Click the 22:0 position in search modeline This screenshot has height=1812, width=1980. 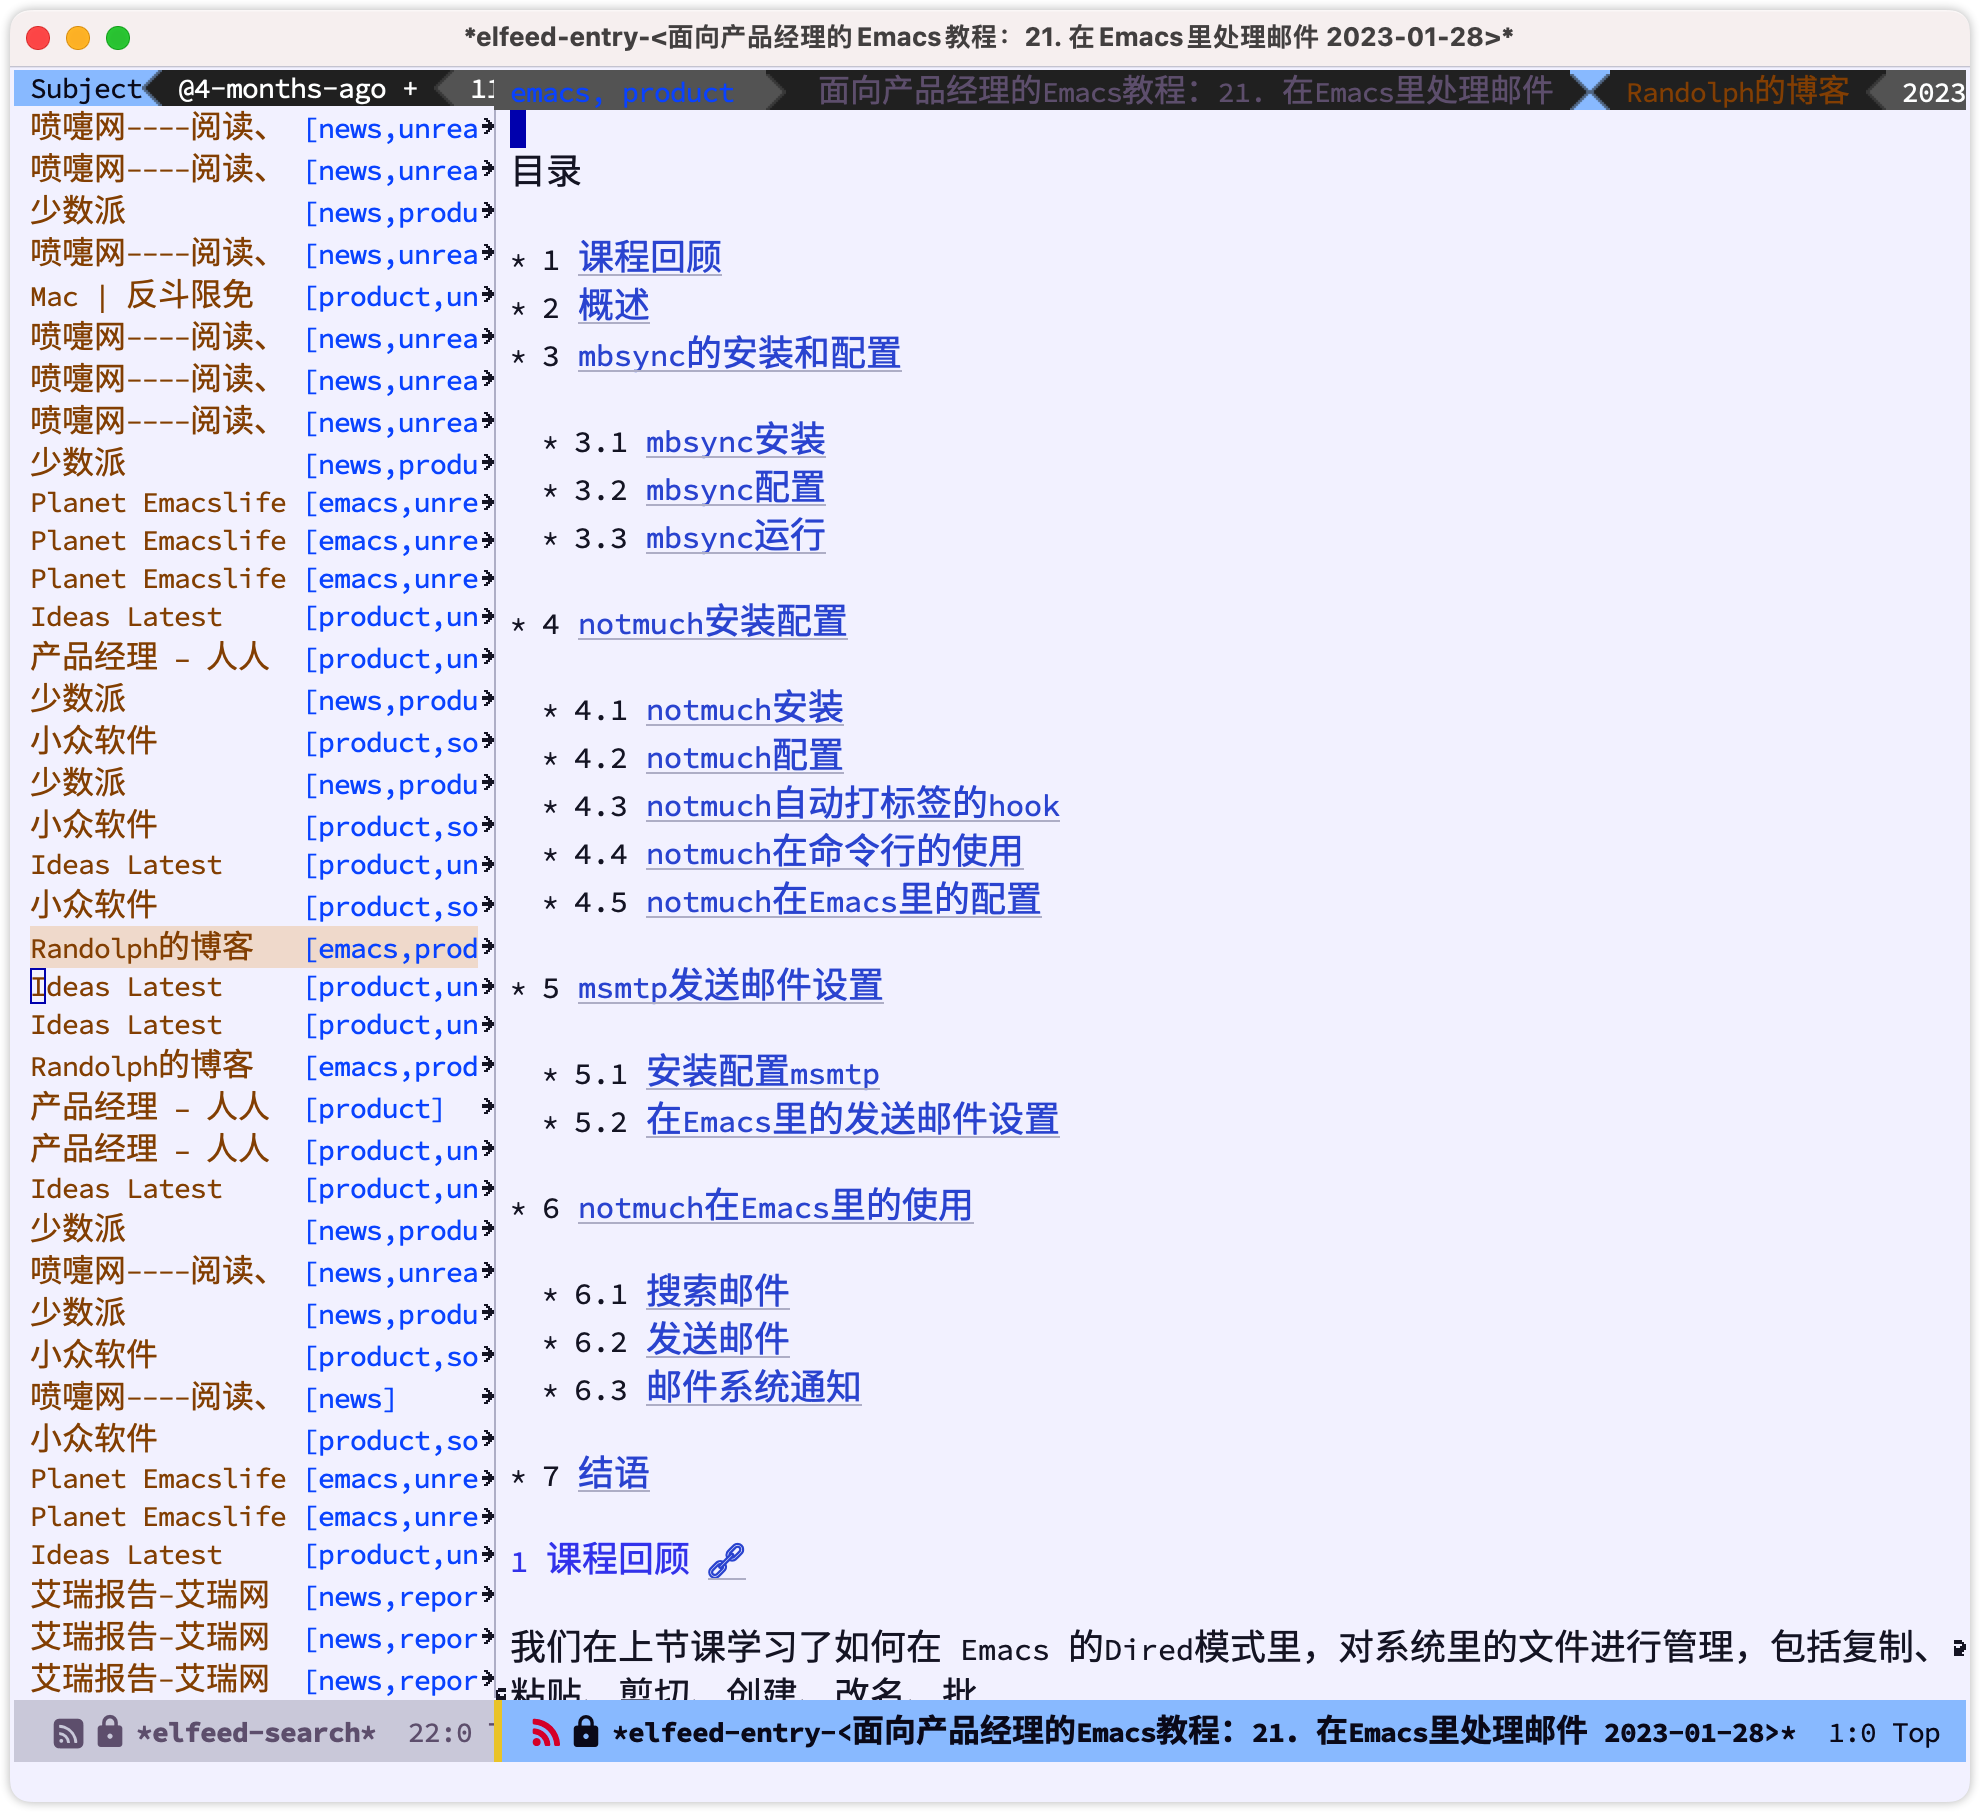pyautogui.click(x=440, y=1733)
